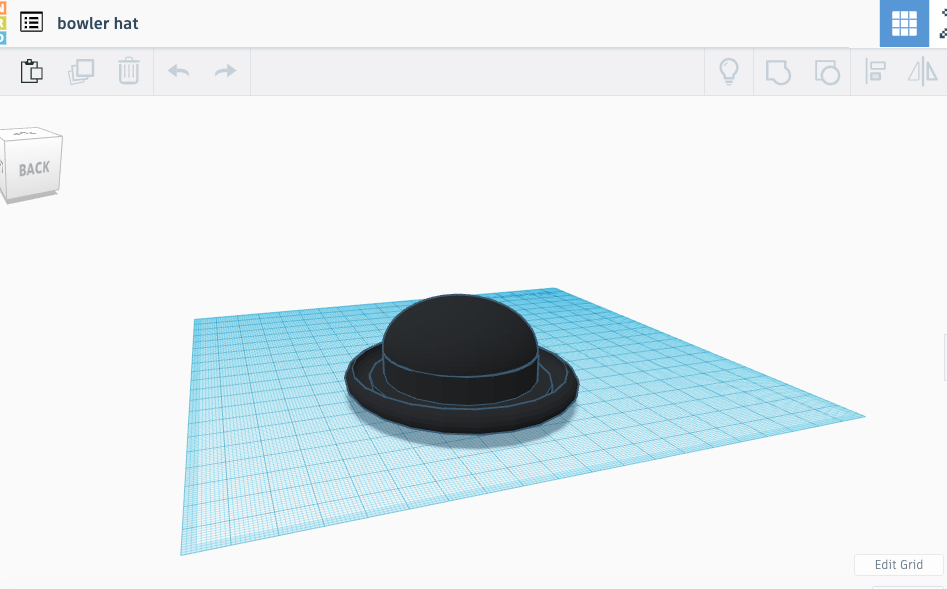Click the Group shapes icon

(778, 72)
